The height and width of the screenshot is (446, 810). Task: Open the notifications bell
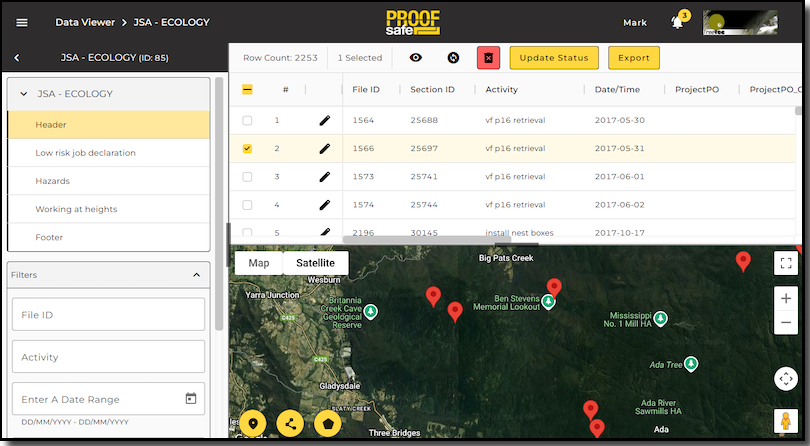pos(677,23)
